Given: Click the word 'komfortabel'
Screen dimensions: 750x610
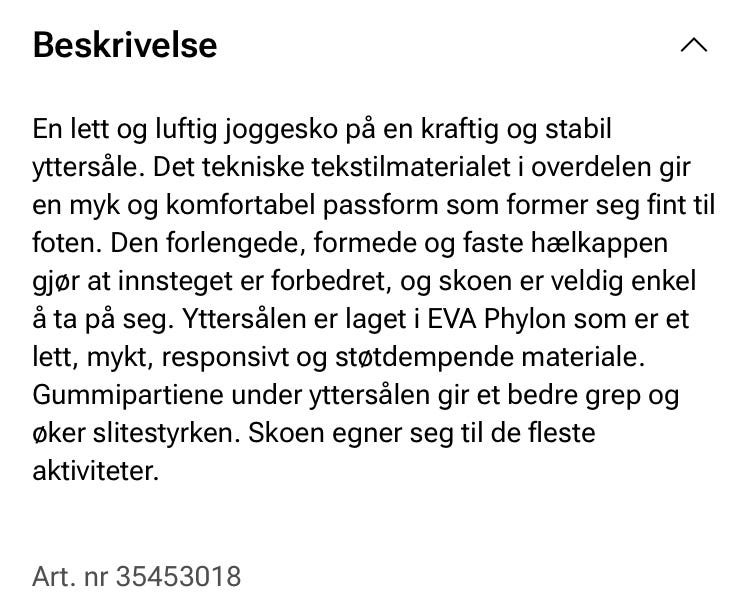Looking at the screenshot, I should (241, 206).
